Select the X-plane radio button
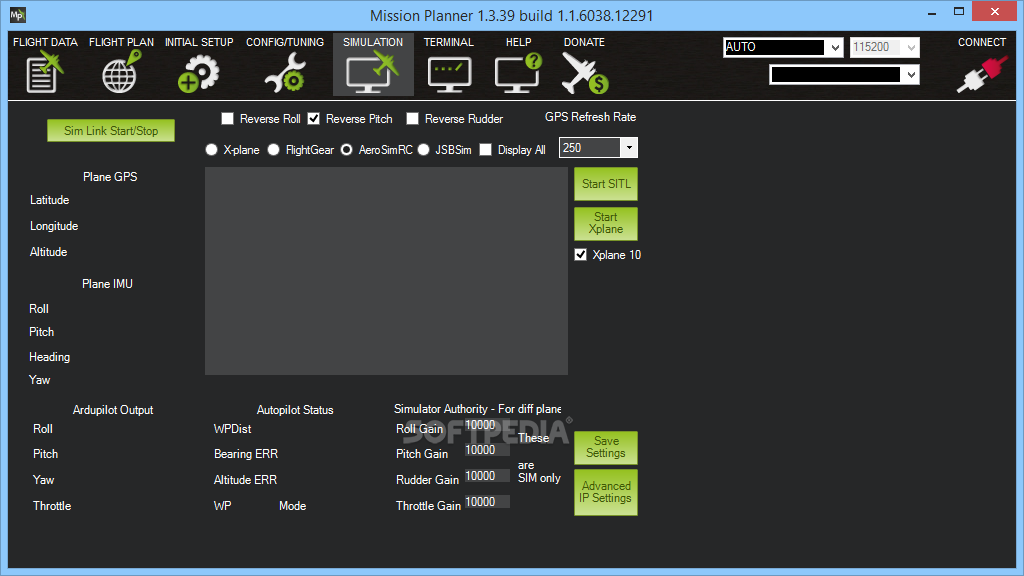 pyautogui.click(x=211, y=150)
